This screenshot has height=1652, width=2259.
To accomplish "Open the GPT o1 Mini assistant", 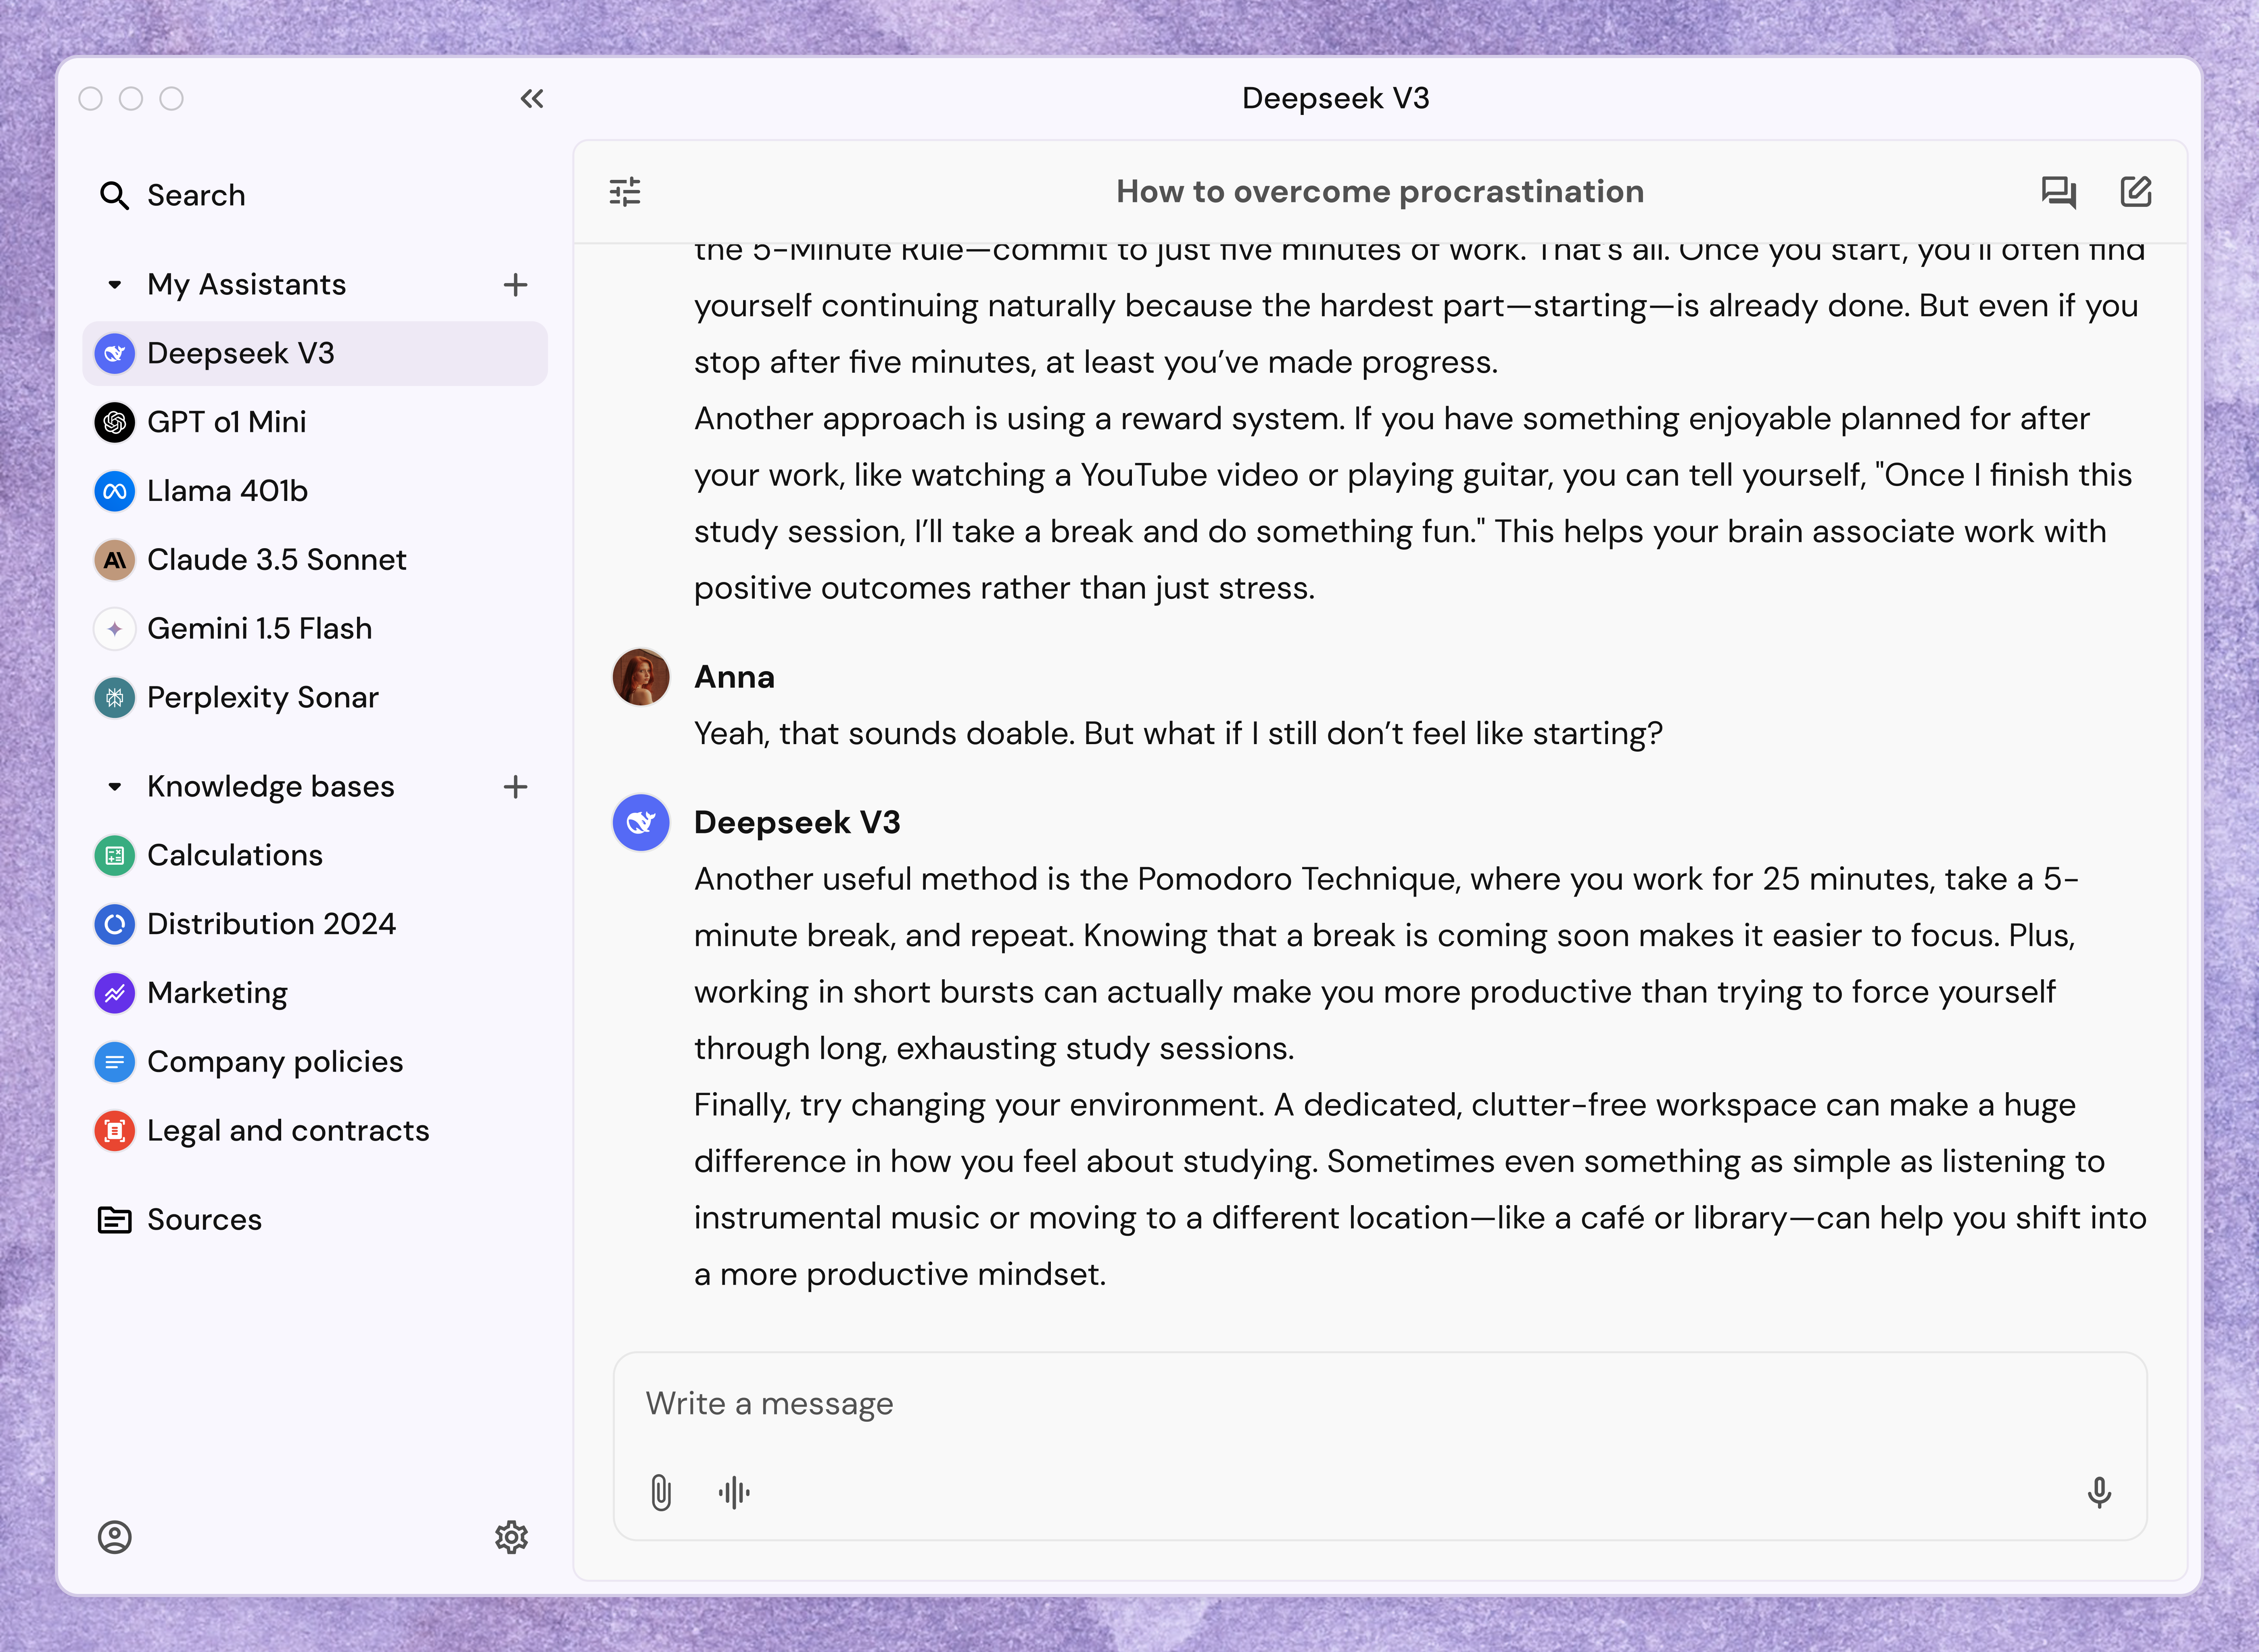I will pos(315,422).
